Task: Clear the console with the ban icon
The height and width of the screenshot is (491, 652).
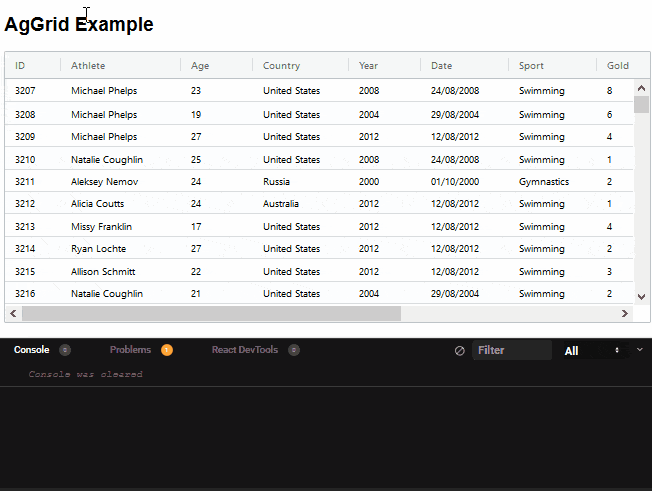Action: (x=459, y=350)
